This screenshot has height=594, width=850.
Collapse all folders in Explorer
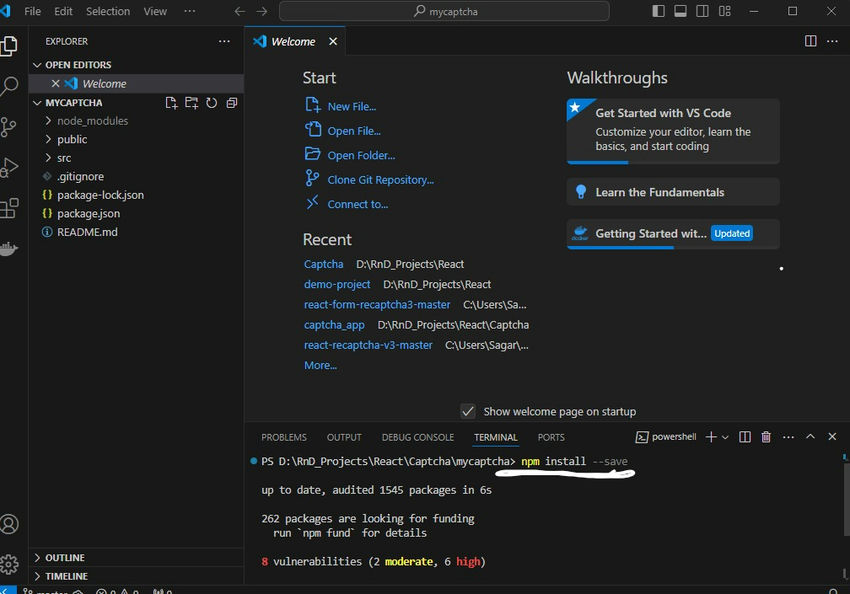pyautogui.click(x=232, y=103)
